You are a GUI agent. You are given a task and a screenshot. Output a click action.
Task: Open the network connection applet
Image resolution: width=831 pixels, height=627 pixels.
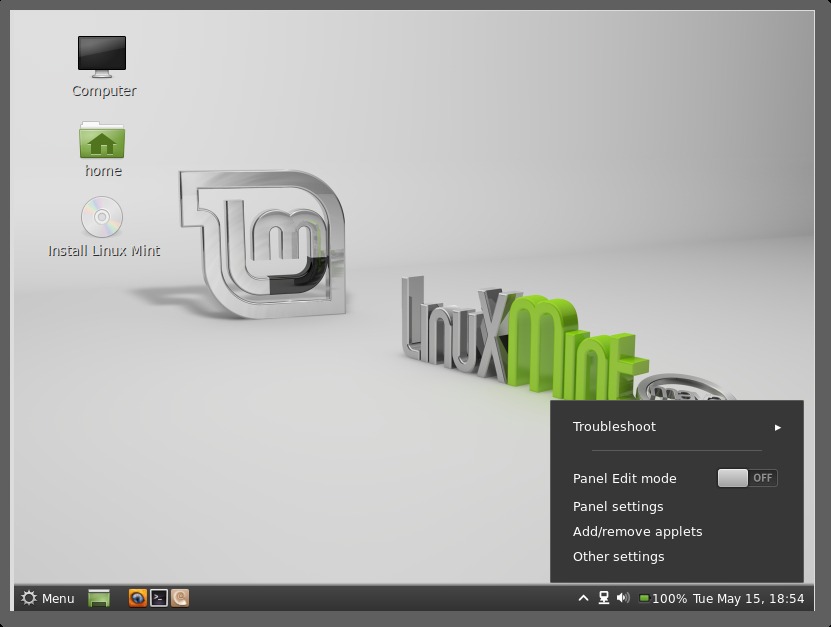tap(604, 598)
